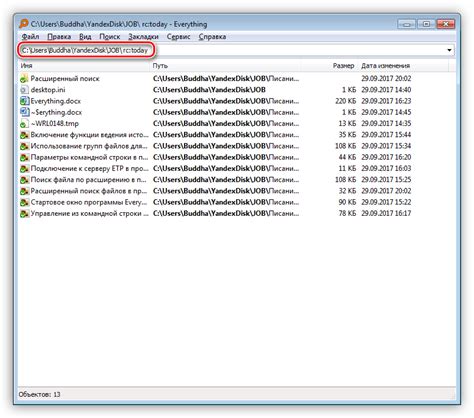The image size is (474, 418).
Task: Open the Сервис menu
Action: tap(178, 37)
